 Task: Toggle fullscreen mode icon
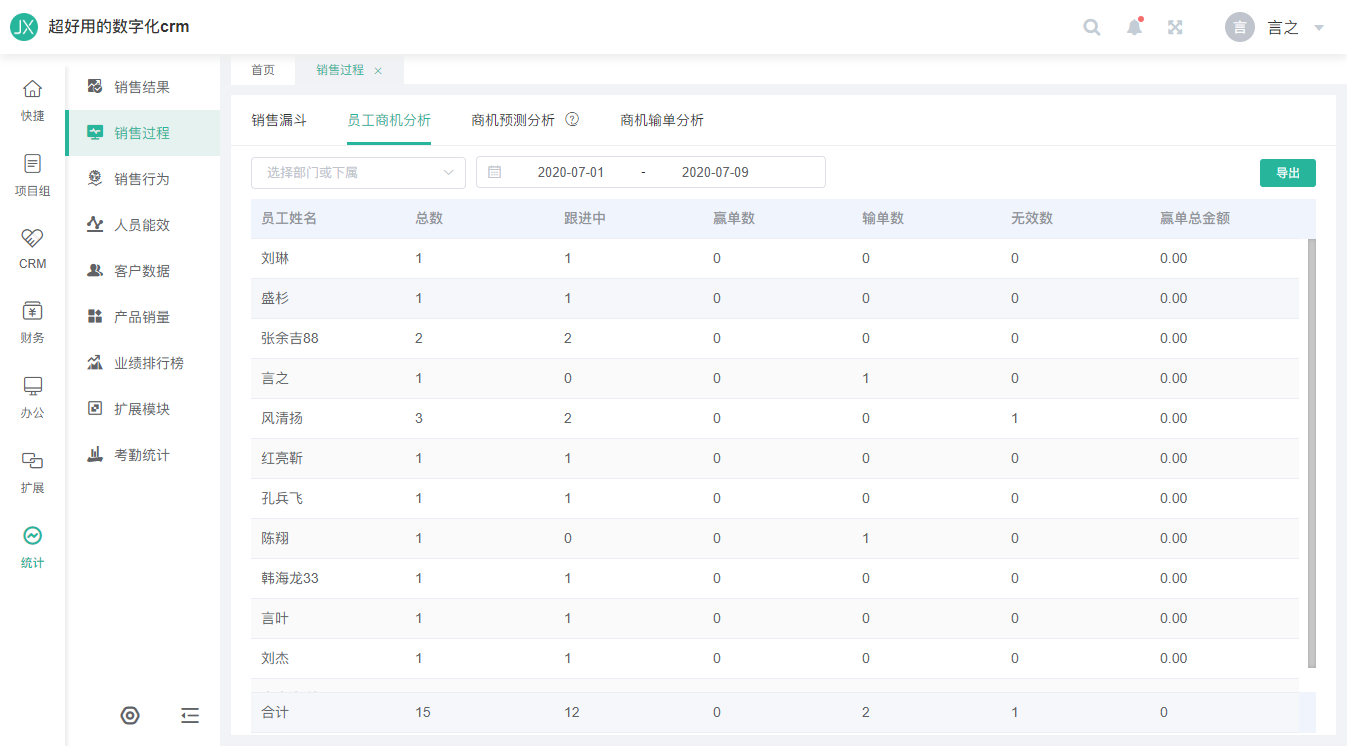tap(1176, 27)
